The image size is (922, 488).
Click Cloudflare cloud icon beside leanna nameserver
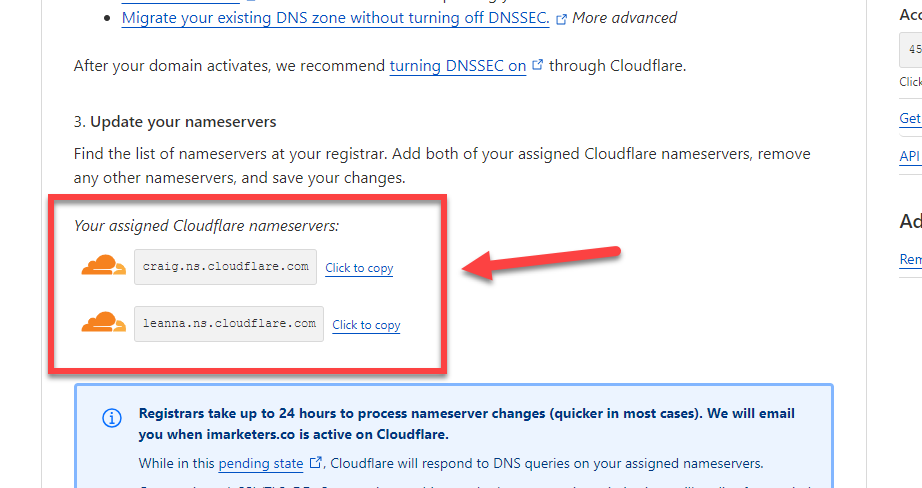coord(103,323)
